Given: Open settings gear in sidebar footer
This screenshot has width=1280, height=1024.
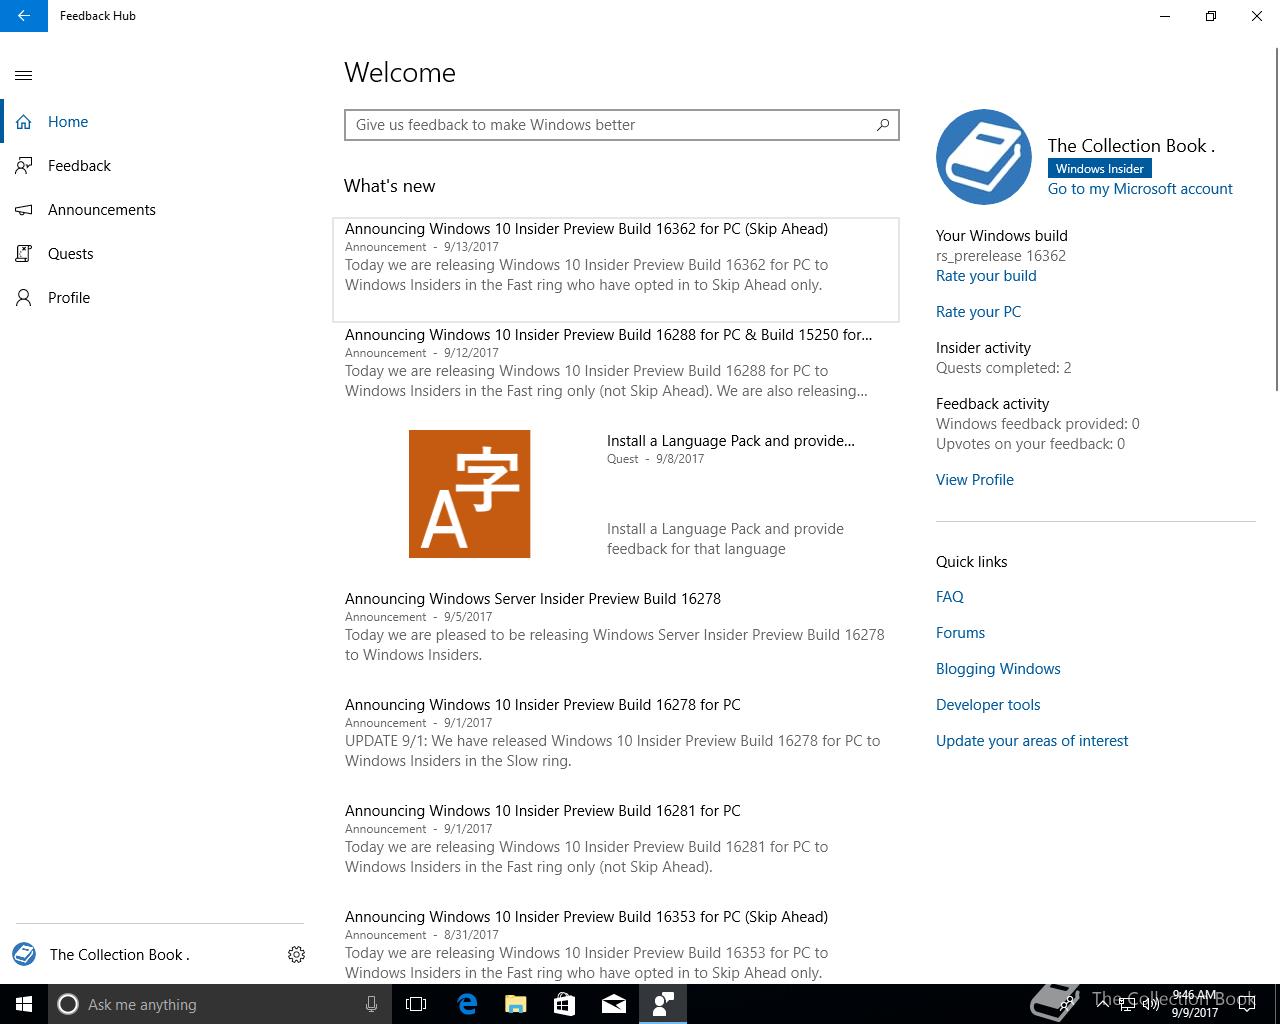Looking at the screenshot, I should [x=296, y=955].
